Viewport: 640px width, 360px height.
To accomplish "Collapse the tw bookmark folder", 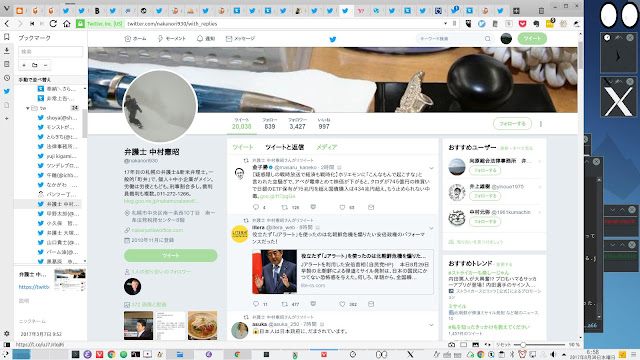I will coord(27,108).
